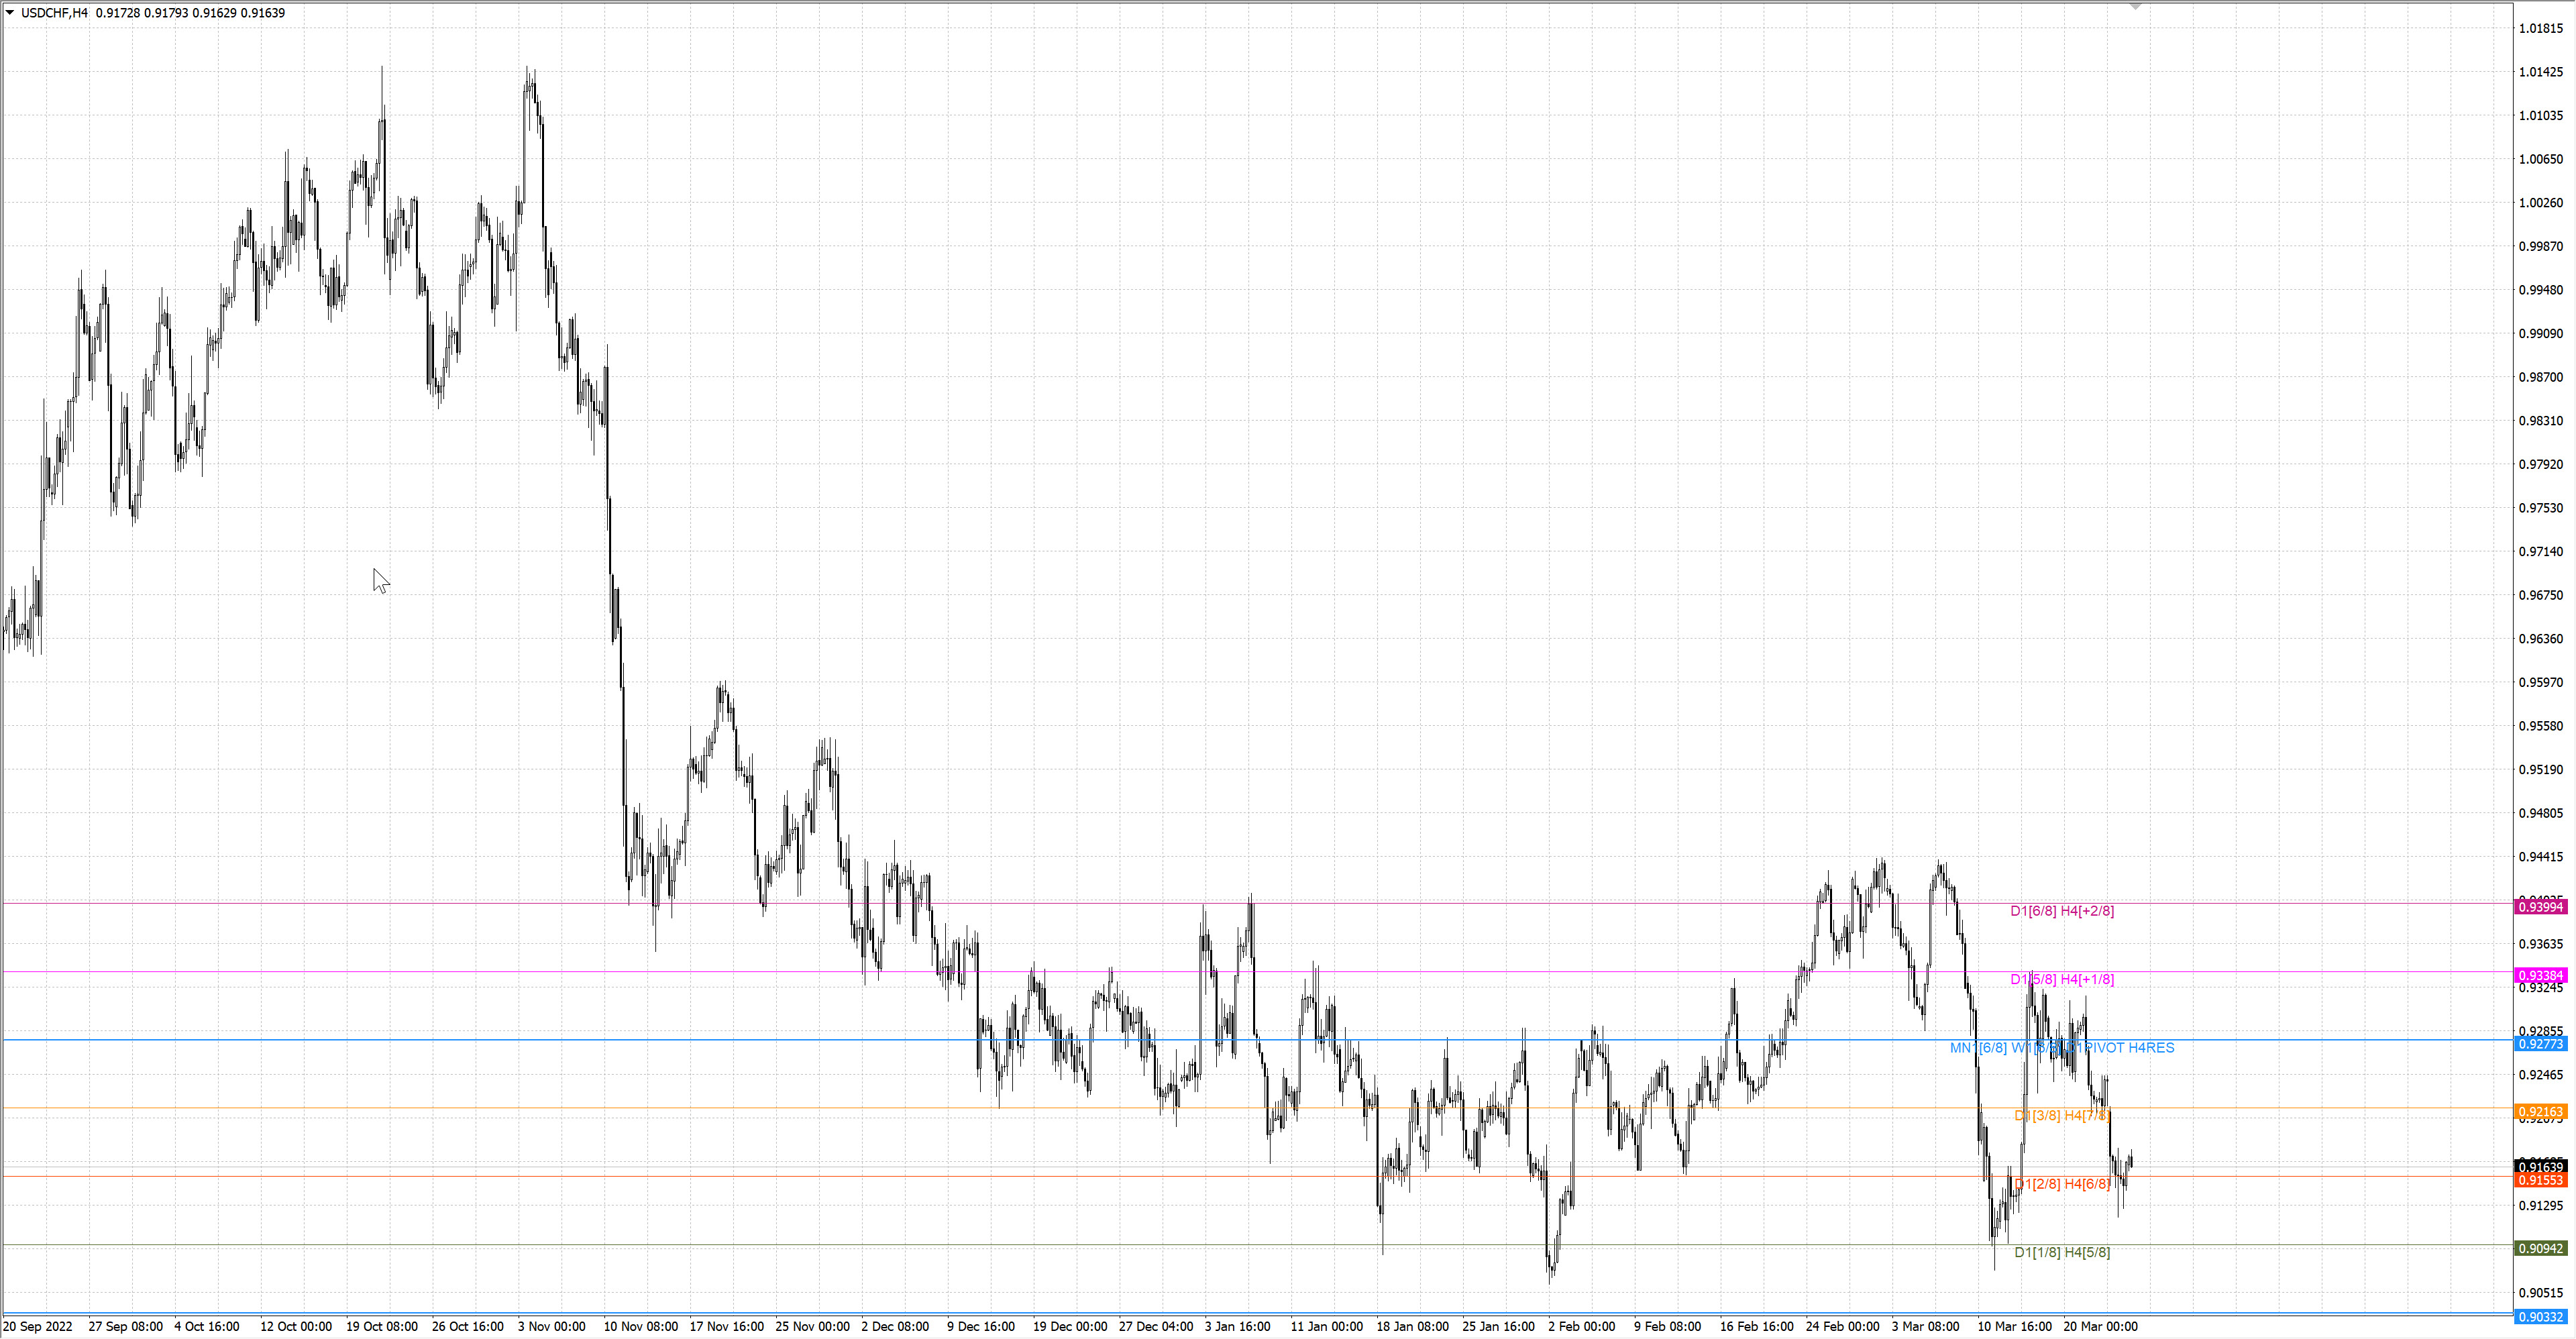
Task: Click the magenta 0.93994 price tag
Action: tap(2540, 907)
